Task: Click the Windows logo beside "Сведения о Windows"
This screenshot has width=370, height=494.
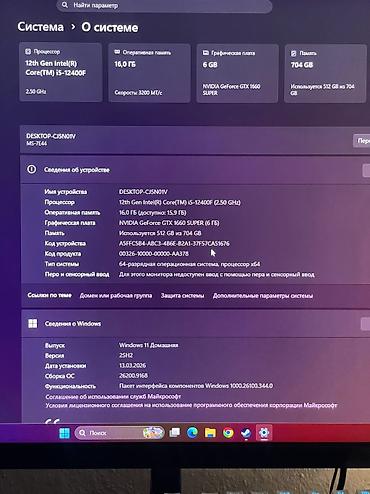Action: [33, 323]
